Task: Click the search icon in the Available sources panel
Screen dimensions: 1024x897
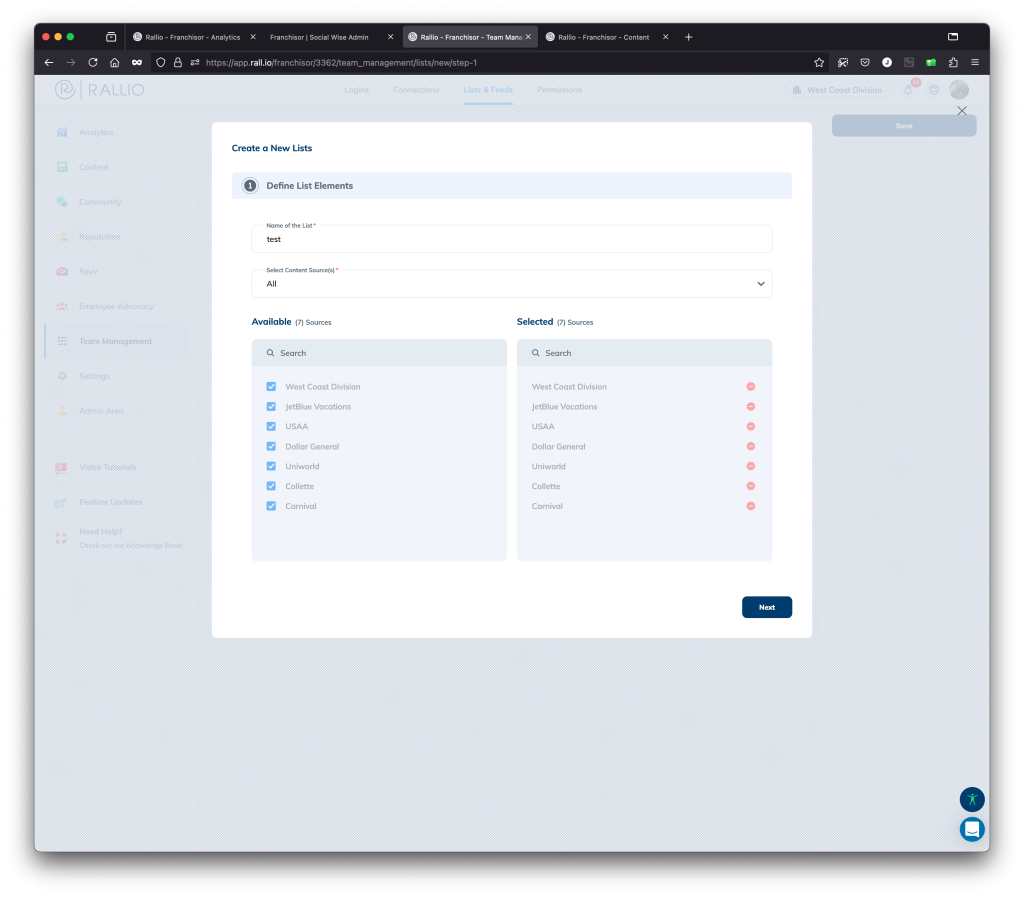Action: click(270, 353)
